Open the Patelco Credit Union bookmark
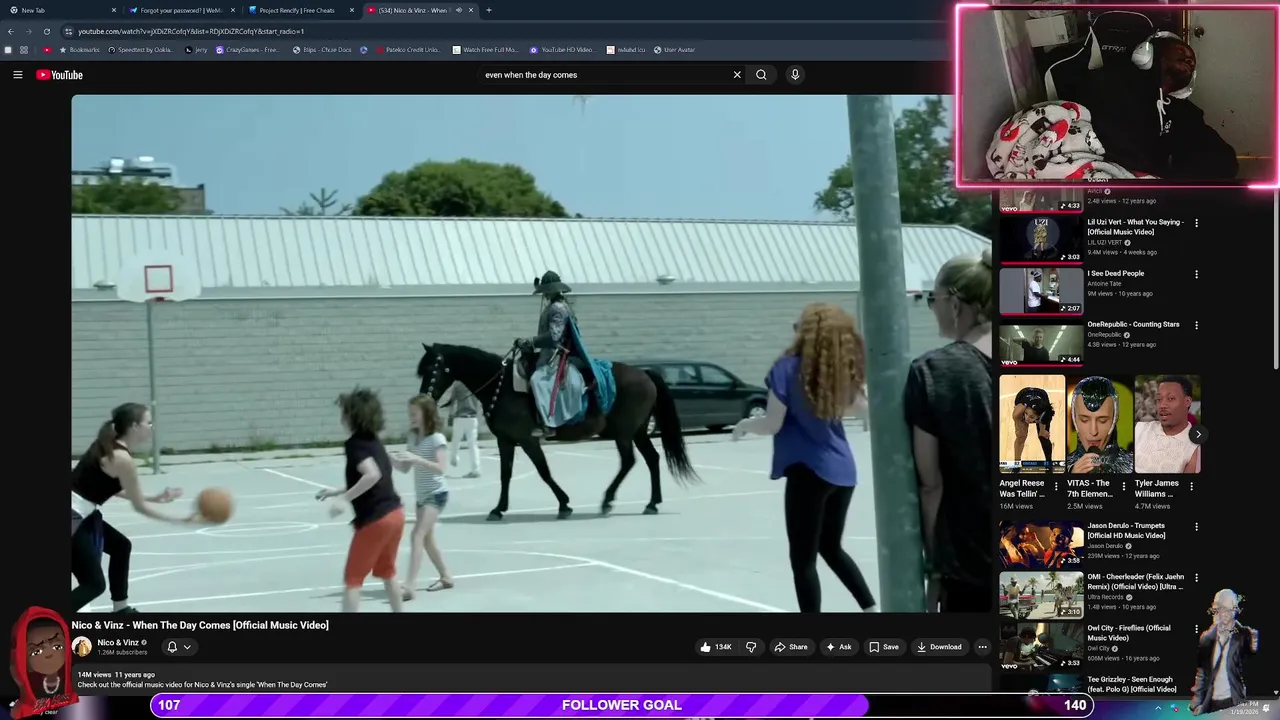Viewport: 1280px width, 720px height. [x=407, y=50]
